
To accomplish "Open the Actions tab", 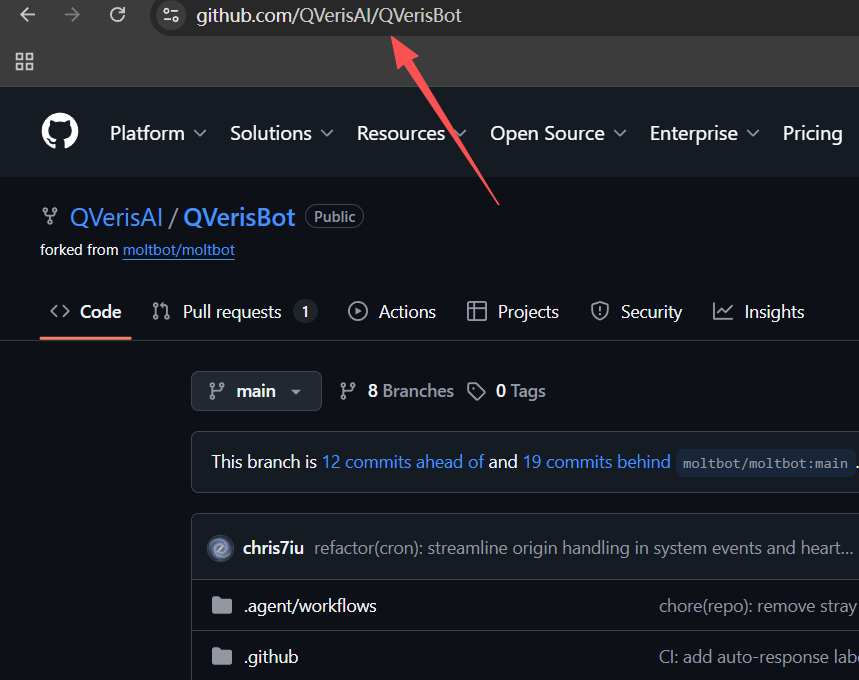I will coord(392,312).
